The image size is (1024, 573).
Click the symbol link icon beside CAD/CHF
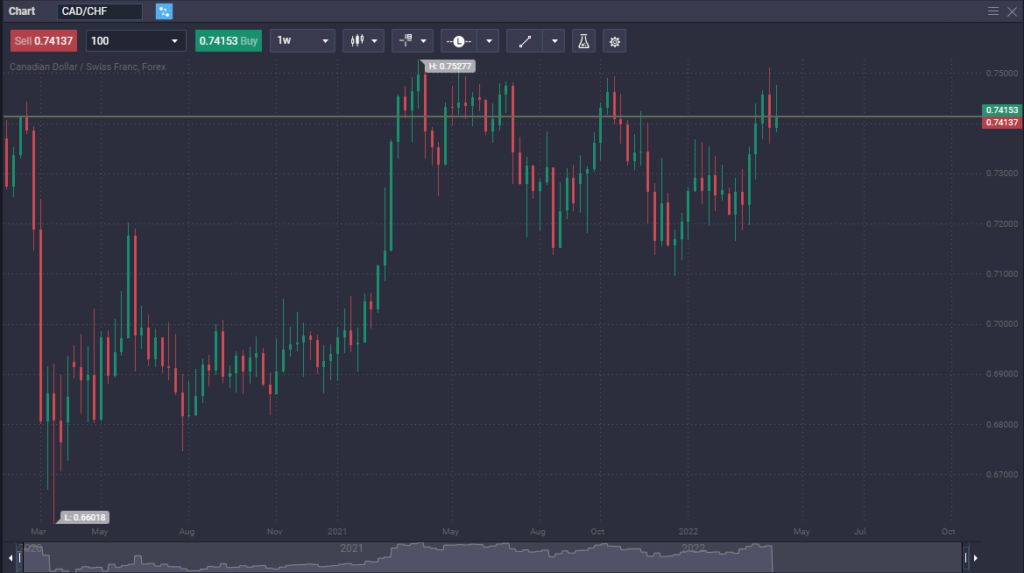coord(164,11)
